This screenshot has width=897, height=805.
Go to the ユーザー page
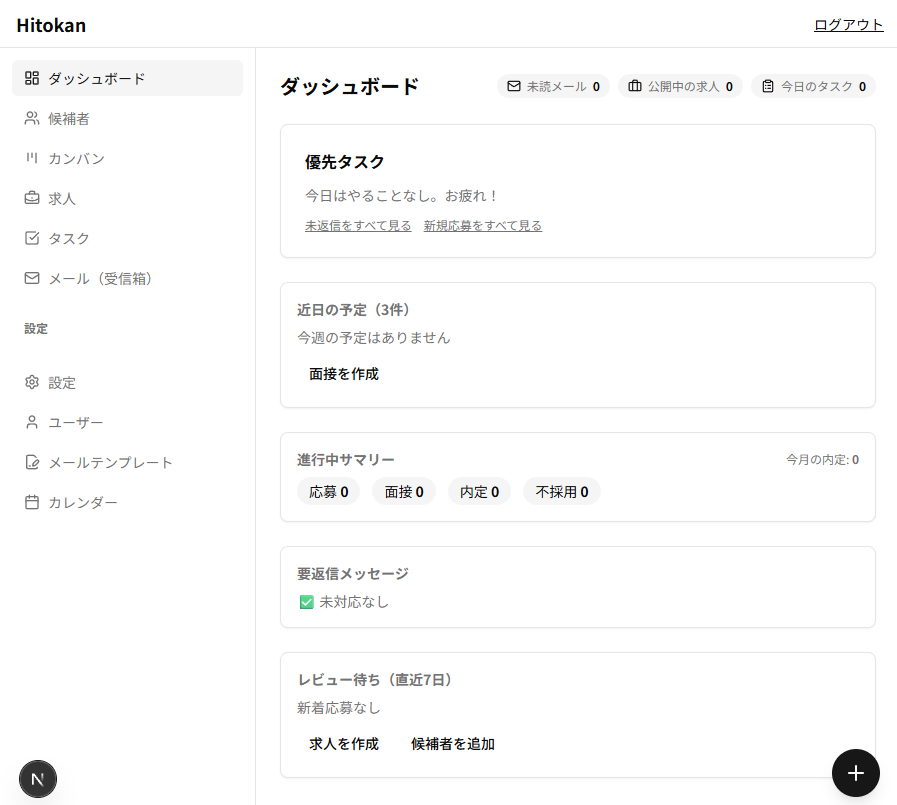point(75,422)
